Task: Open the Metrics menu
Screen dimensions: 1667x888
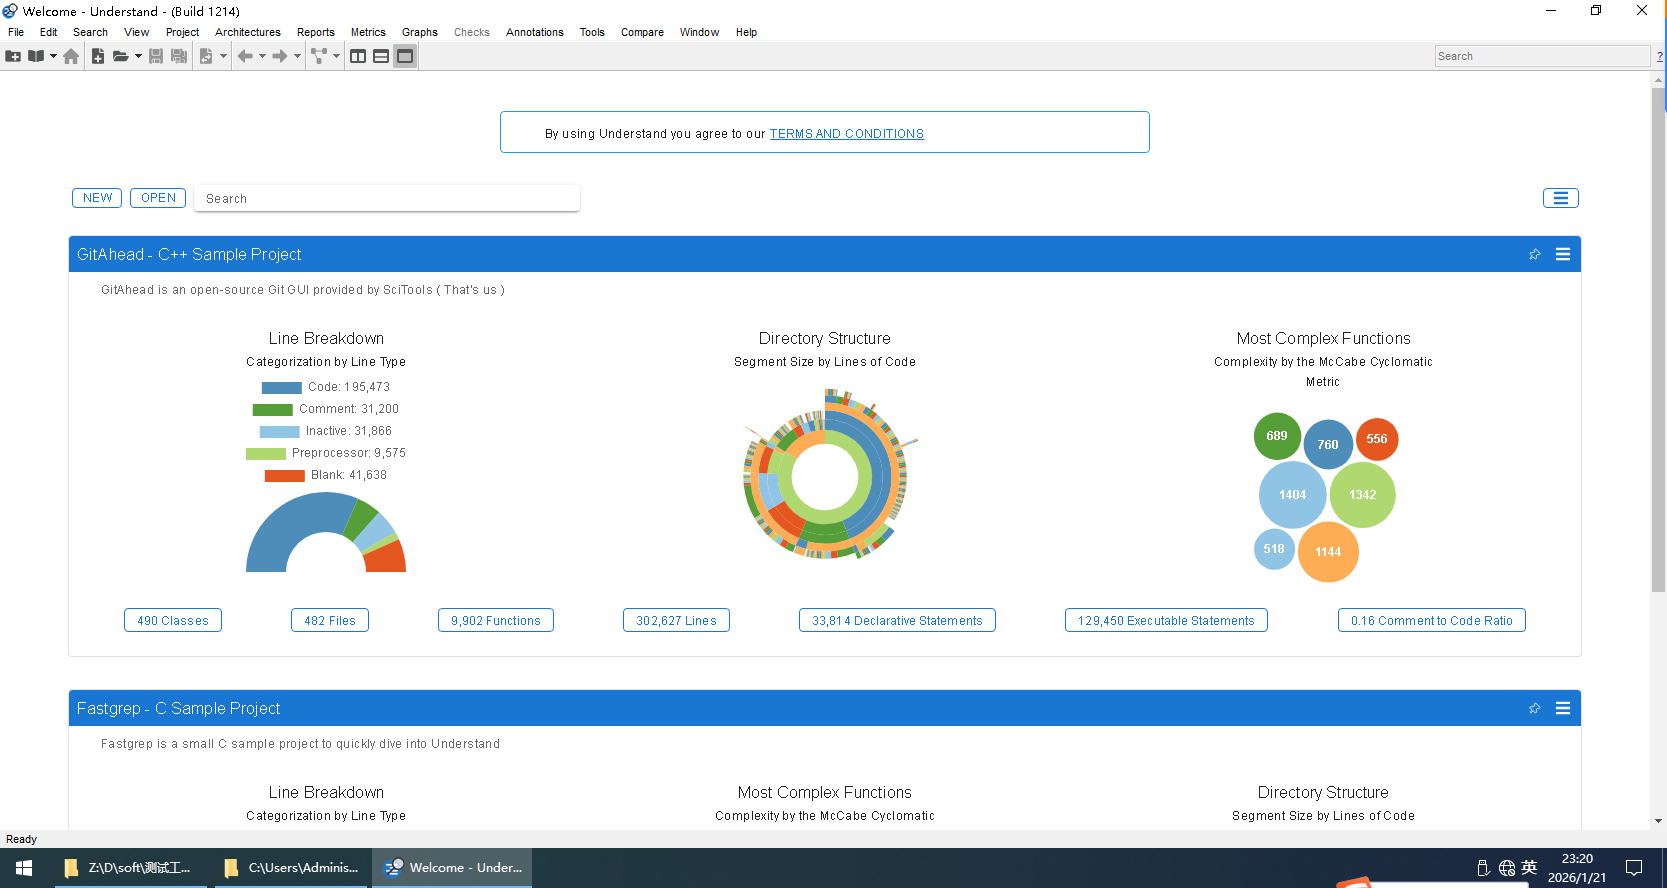Action: pyautogui.click(x=368, y=32)
